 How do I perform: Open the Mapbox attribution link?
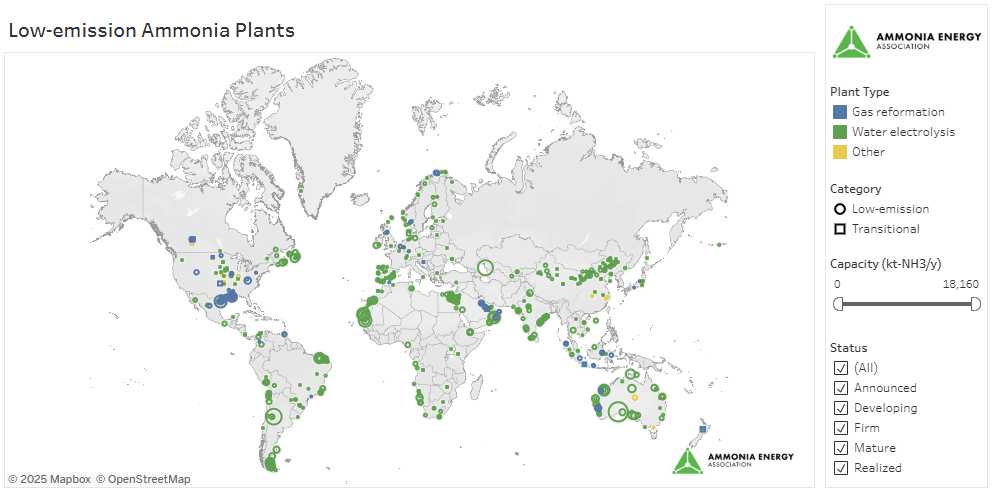coord(50,479)
